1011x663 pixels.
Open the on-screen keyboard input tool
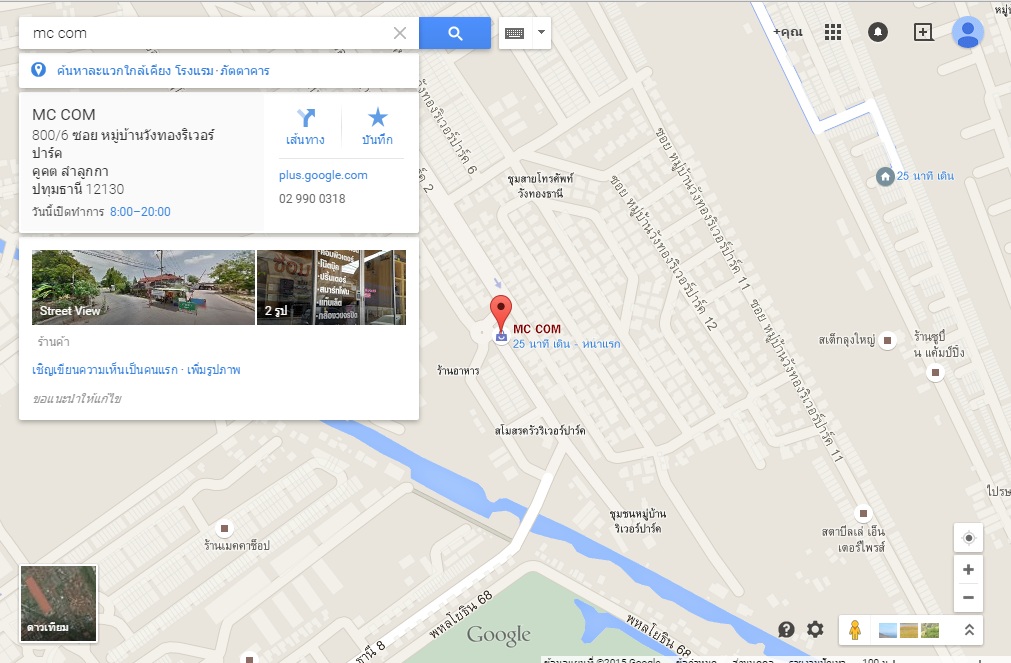pos(515,33)
